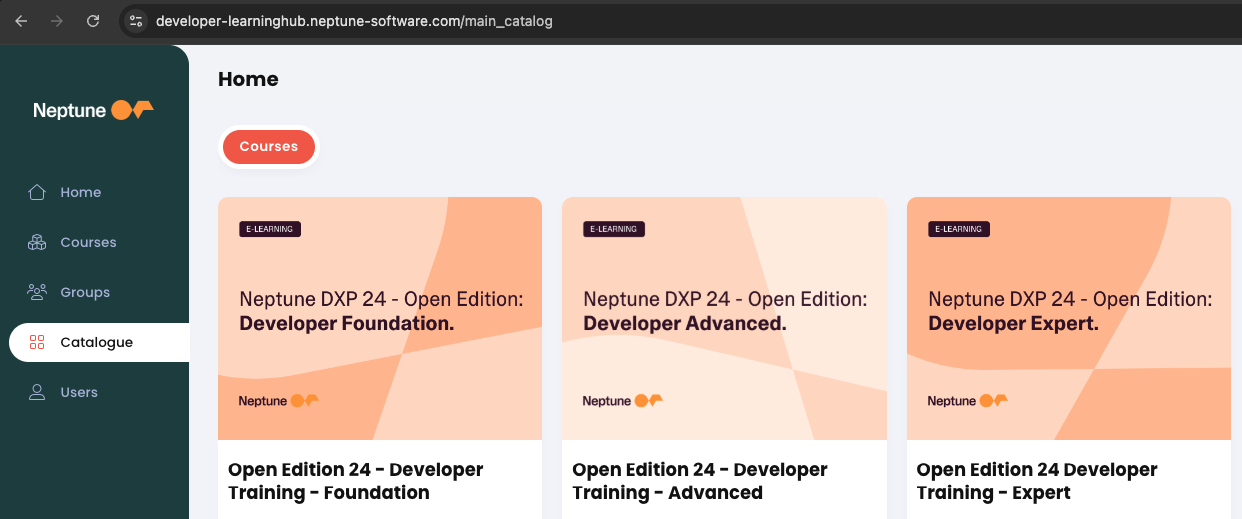
Task: Click the Developer Training - Foundation title
Action: point(355,481)
